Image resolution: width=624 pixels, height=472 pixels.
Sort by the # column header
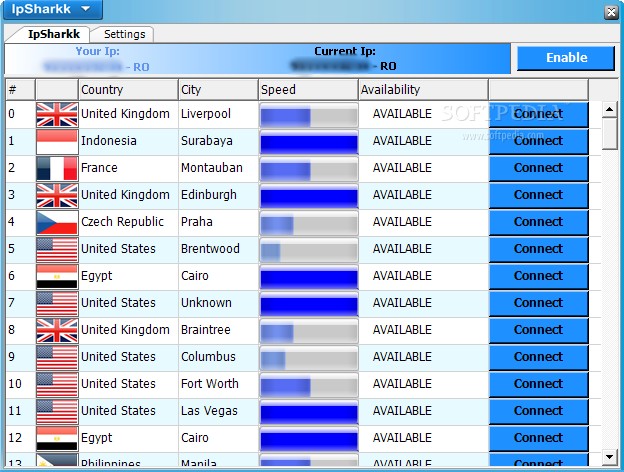20,90
